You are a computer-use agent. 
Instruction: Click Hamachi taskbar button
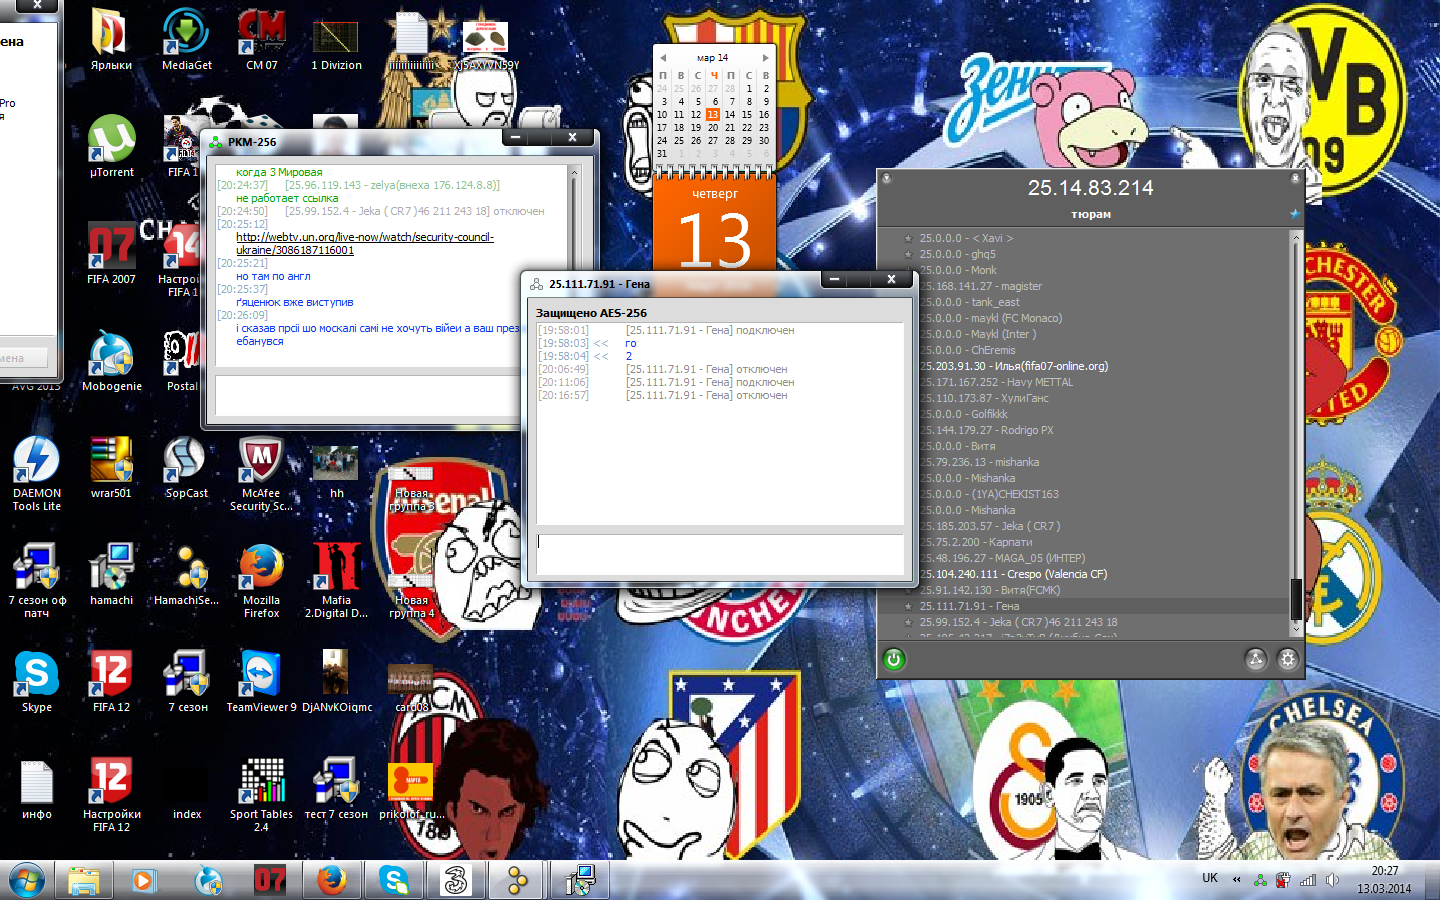pyautogui.click(x=518, y=880)
